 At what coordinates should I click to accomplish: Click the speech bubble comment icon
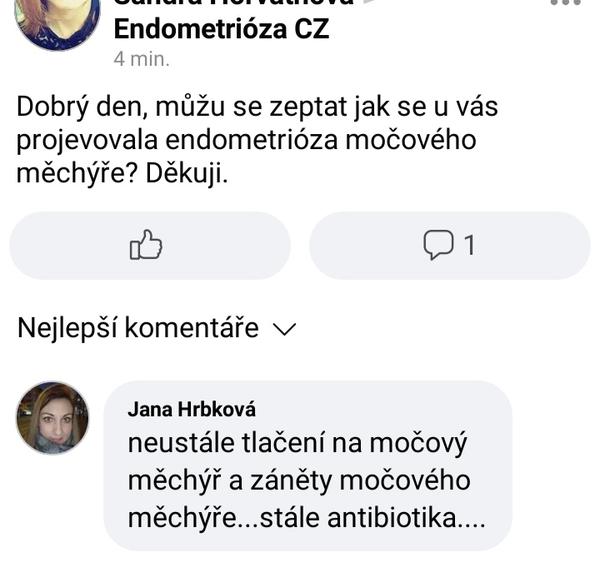click(x=438, y=245)
